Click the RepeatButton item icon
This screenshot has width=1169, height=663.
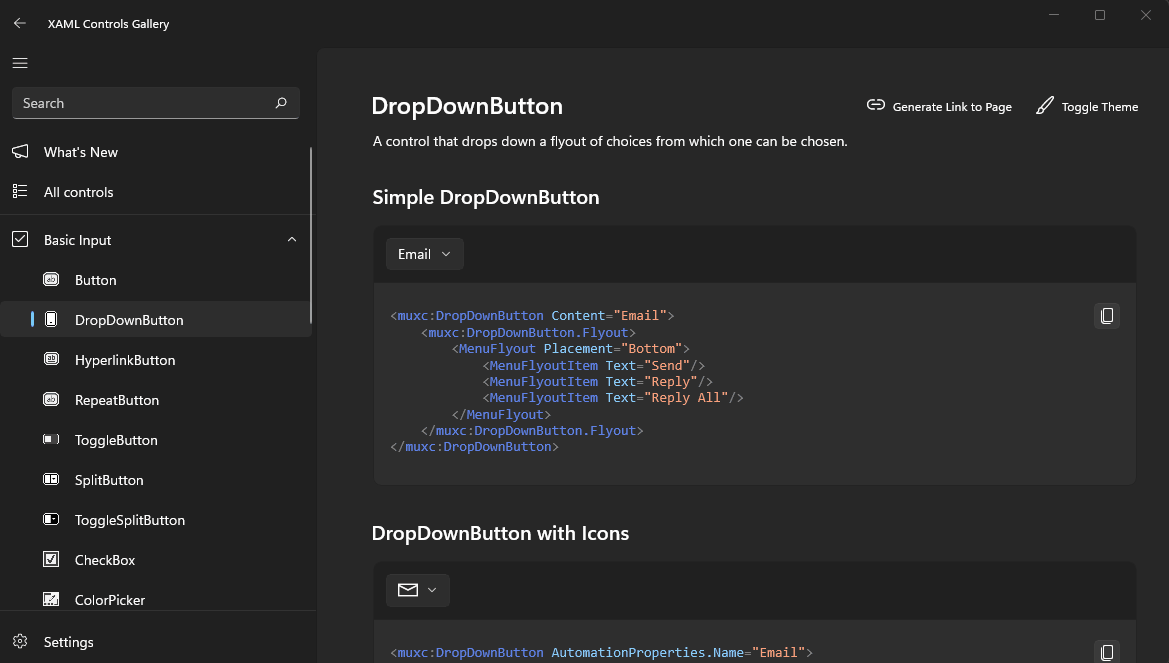(x=51, y=400)
